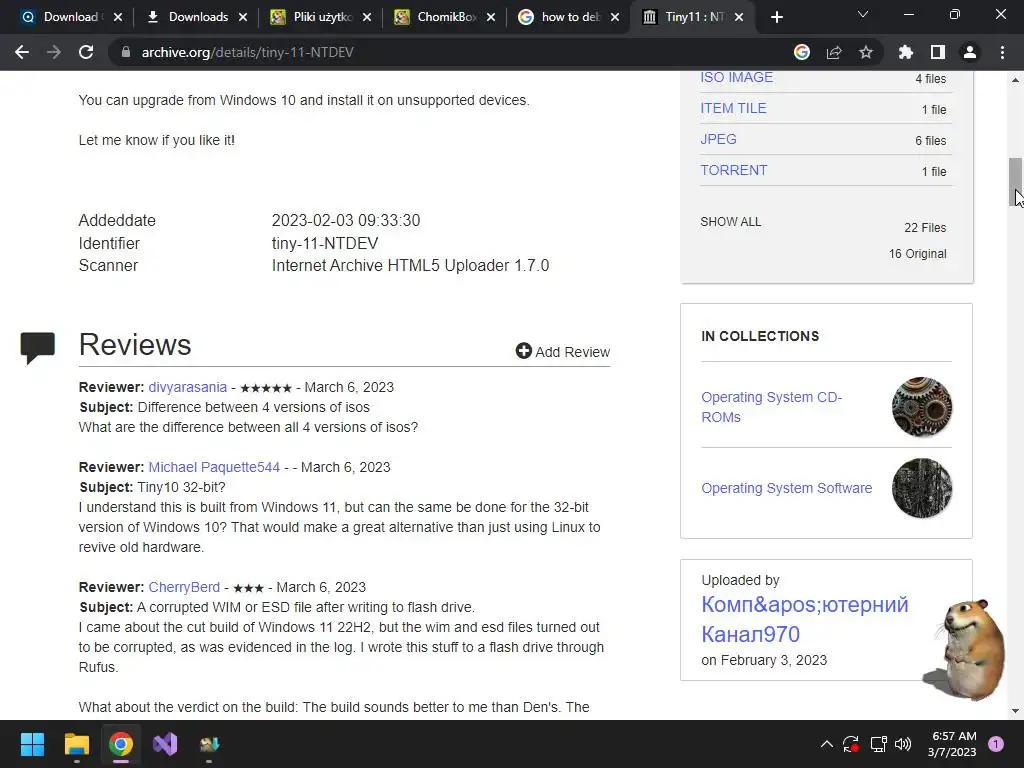Click the scrollbar up arrow

click(x=1015, y=80)
